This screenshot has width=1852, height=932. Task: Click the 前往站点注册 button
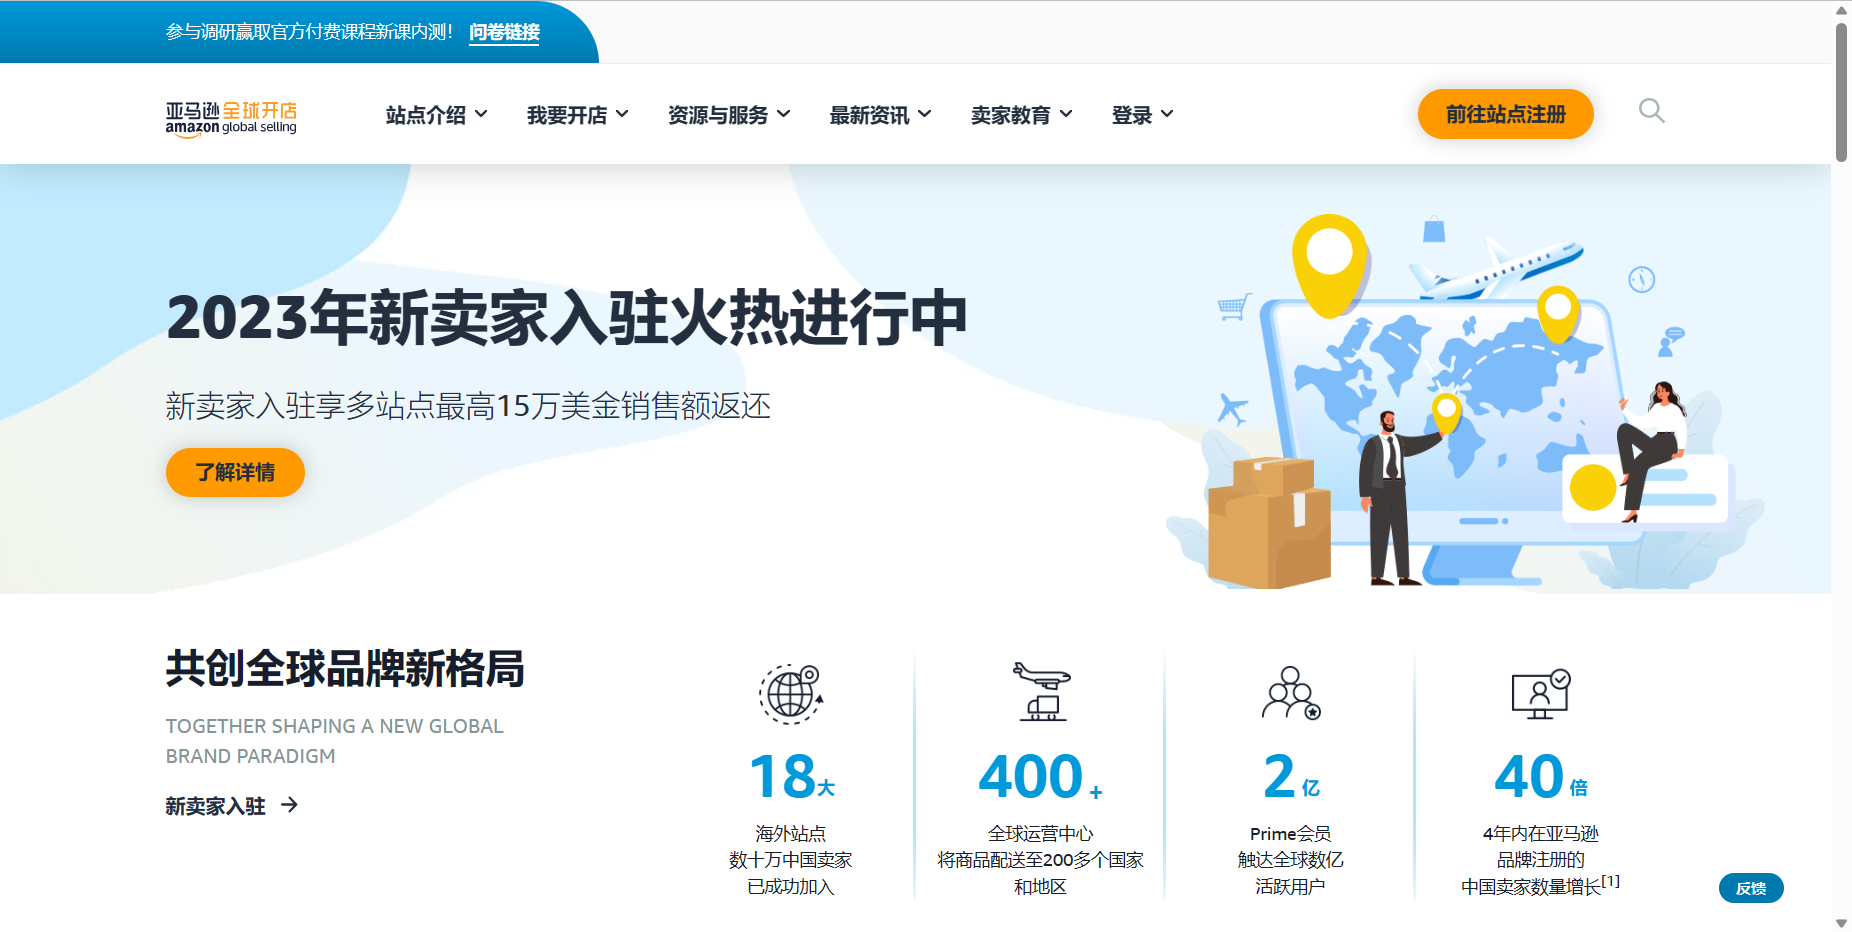click(x=1506, y=114)
